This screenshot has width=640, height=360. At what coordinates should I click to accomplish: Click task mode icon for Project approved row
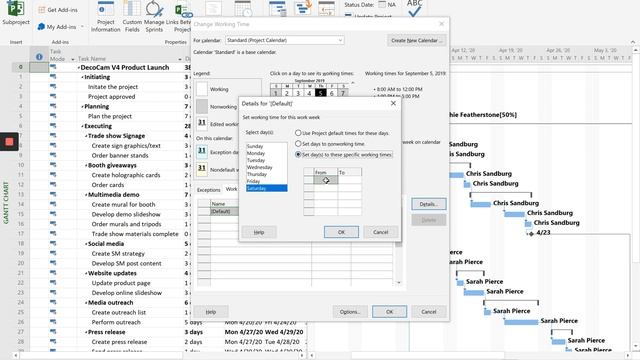point(53,96)
